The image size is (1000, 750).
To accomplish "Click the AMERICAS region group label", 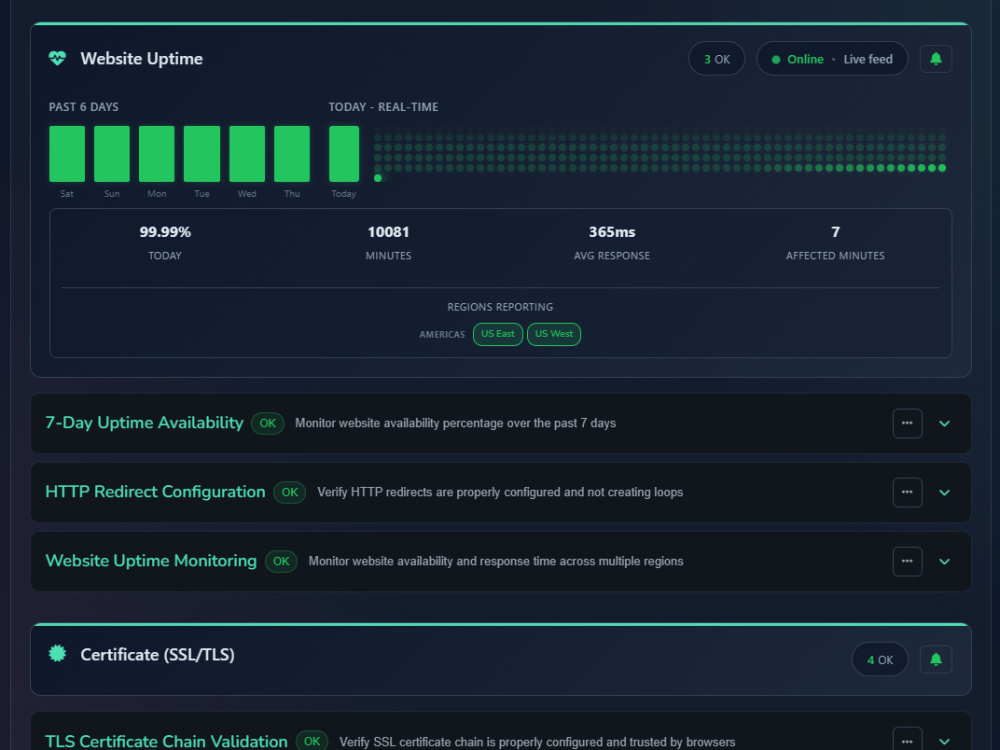I will tap(442, 334).
